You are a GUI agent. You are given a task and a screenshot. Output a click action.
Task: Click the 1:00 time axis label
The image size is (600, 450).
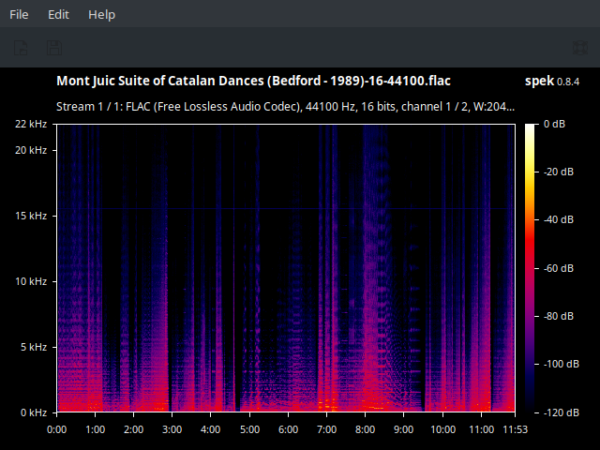pyautogui.click(x=95, y=429)
